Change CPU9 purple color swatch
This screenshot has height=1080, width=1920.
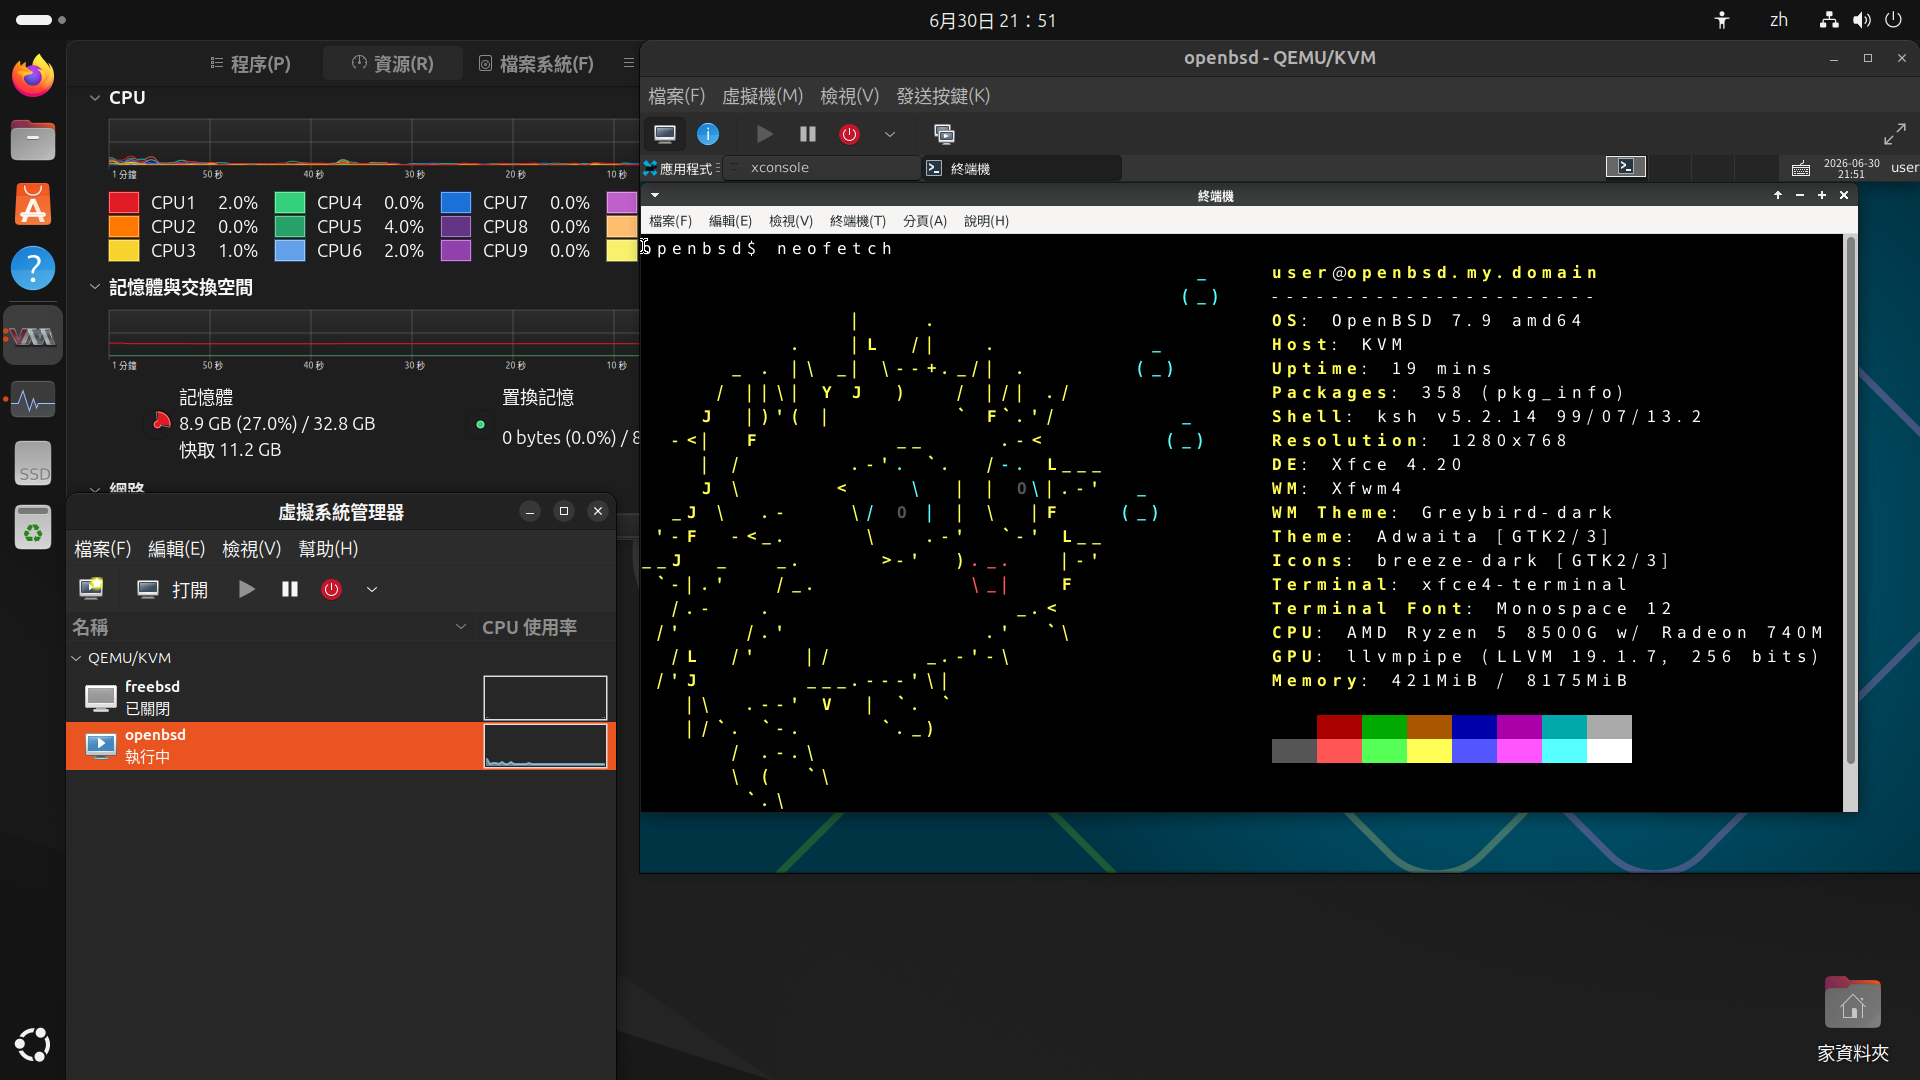coord(456,251)
